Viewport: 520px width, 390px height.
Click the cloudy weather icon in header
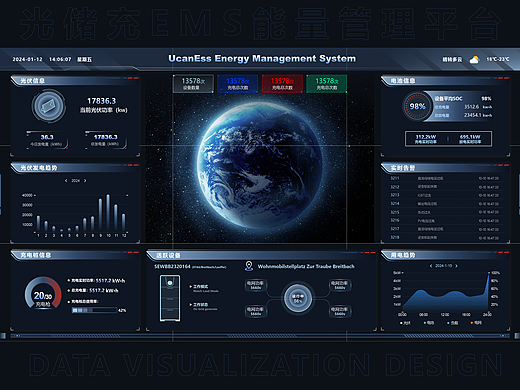coord(474,60)
